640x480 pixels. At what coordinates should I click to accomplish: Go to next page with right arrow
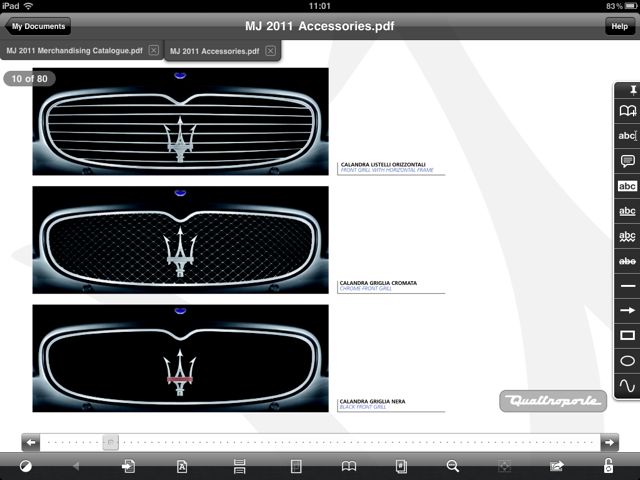609,442
